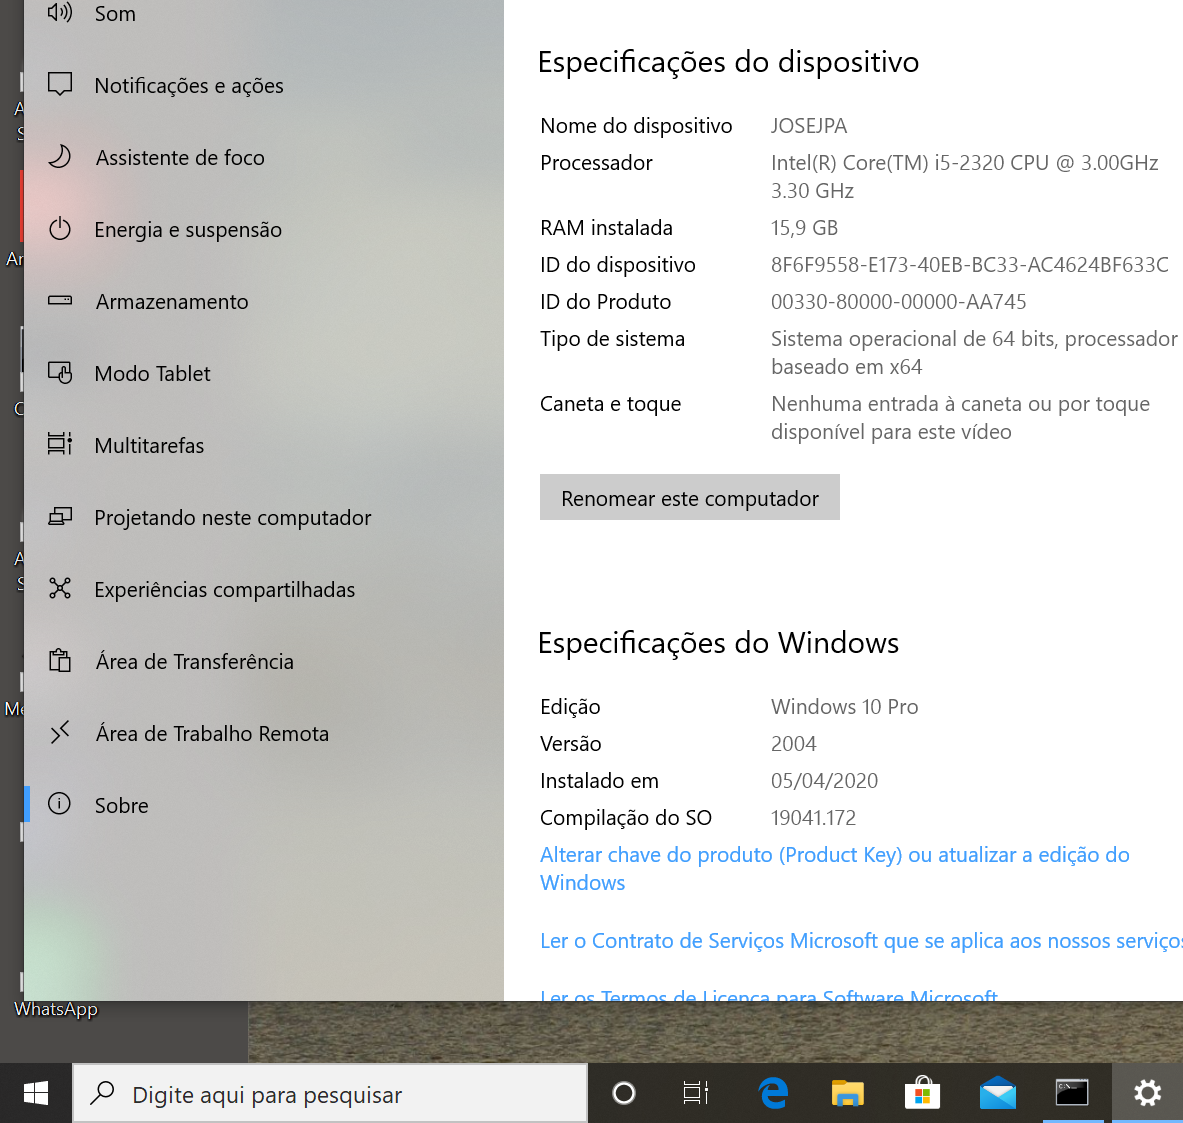Click the Área de Trabalho Remota icon
Image resolution: width=1183 pixels, height=1123 pixels.
[60, 733]
